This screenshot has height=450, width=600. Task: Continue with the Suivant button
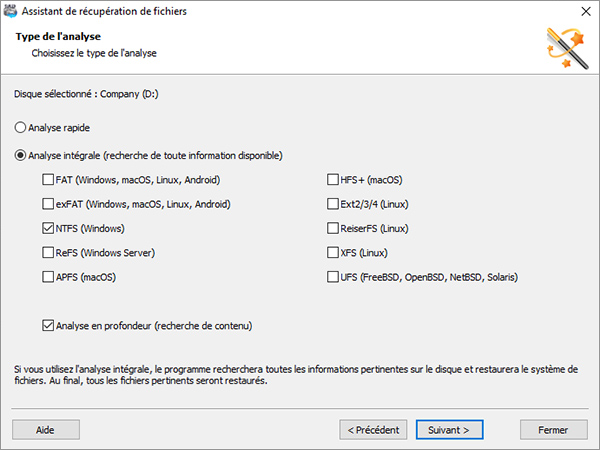450,430
